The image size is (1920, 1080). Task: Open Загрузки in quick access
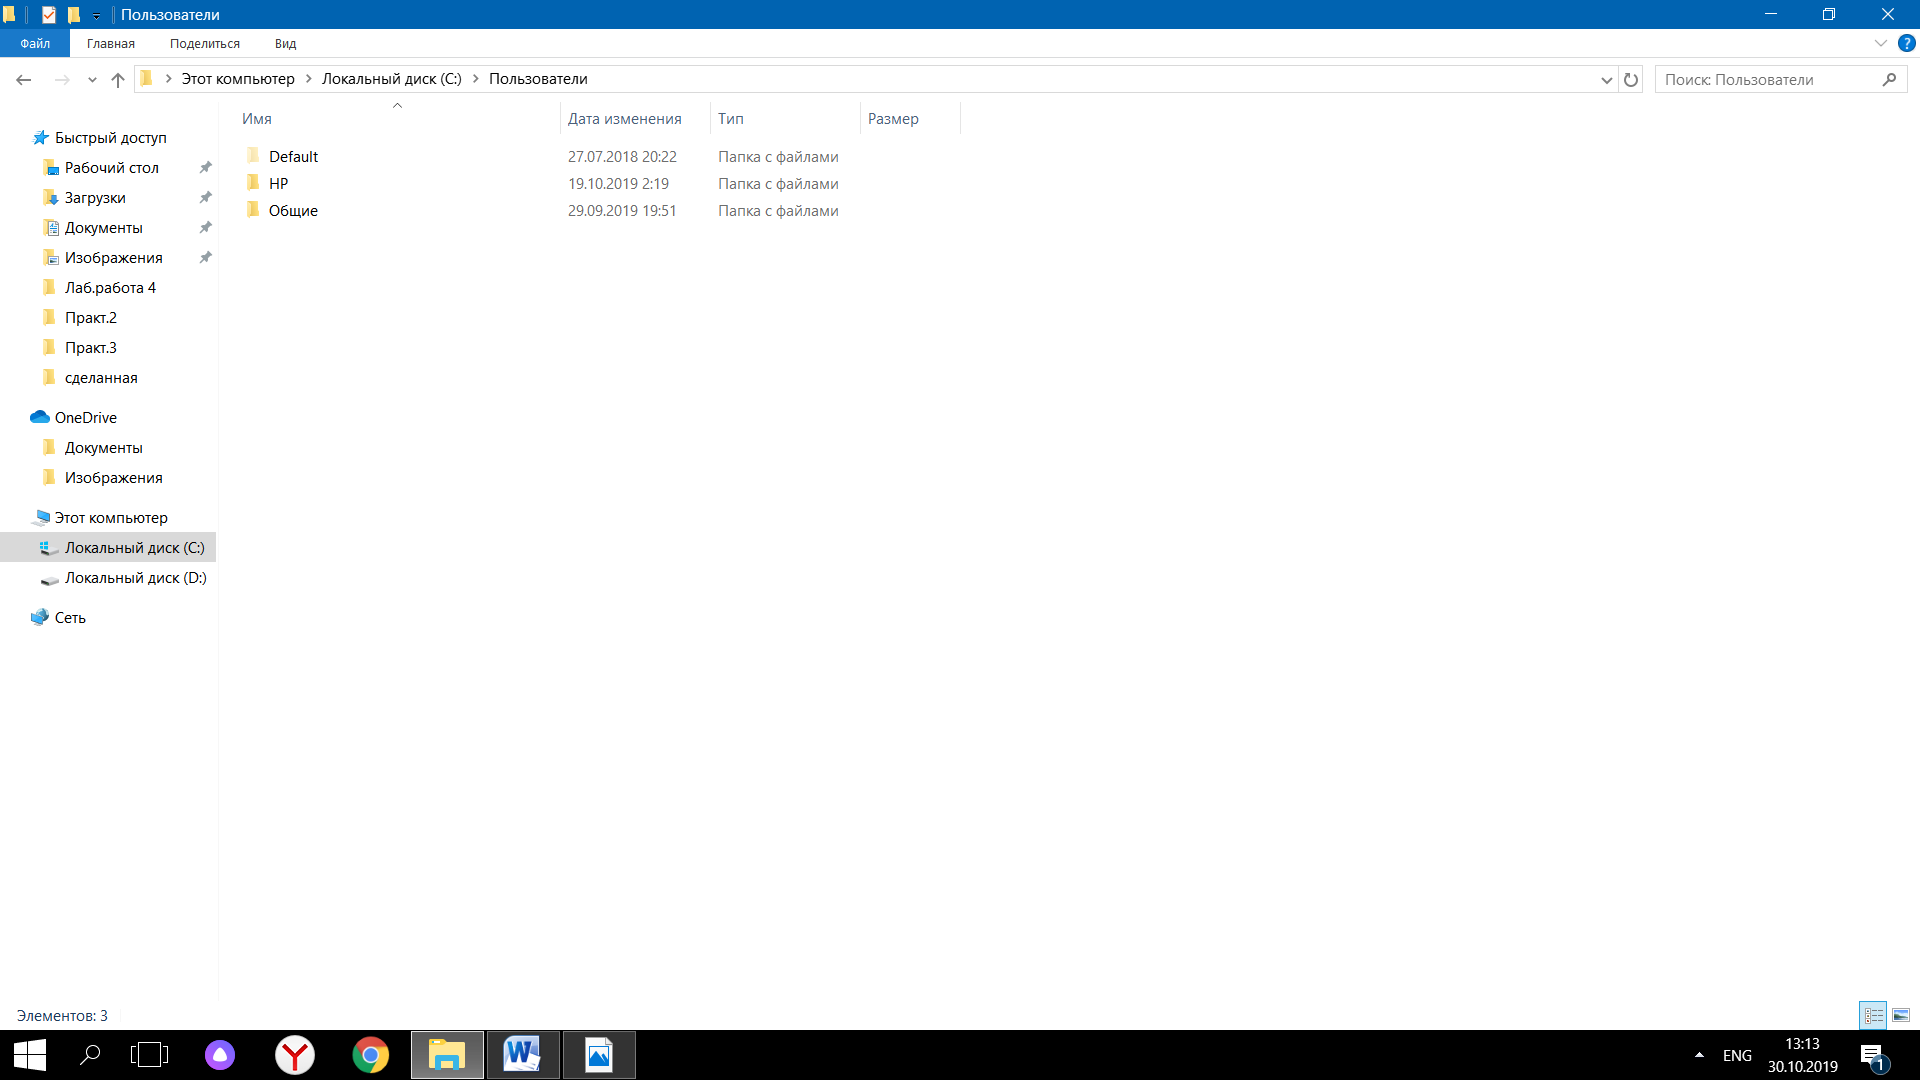tap(95, 198)
